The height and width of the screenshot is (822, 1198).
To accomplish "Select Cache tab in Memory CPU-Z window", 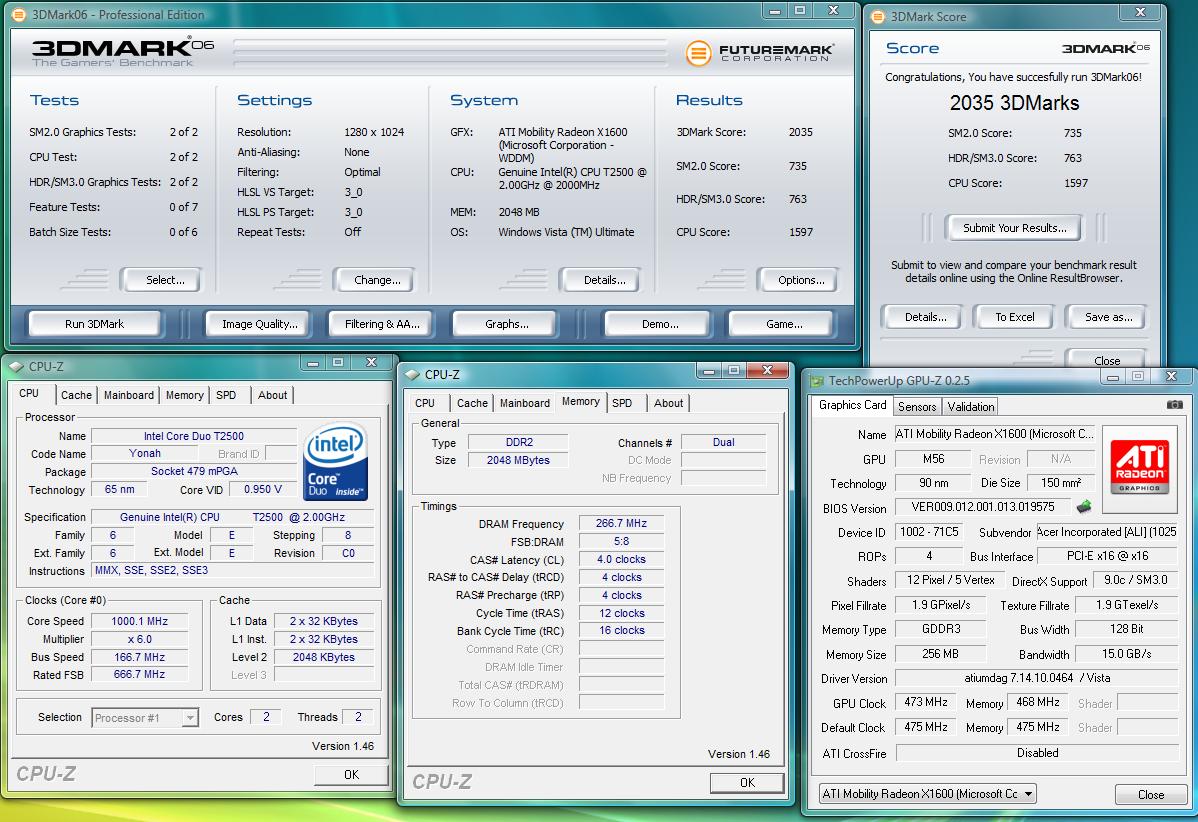I will pos(472,403).
